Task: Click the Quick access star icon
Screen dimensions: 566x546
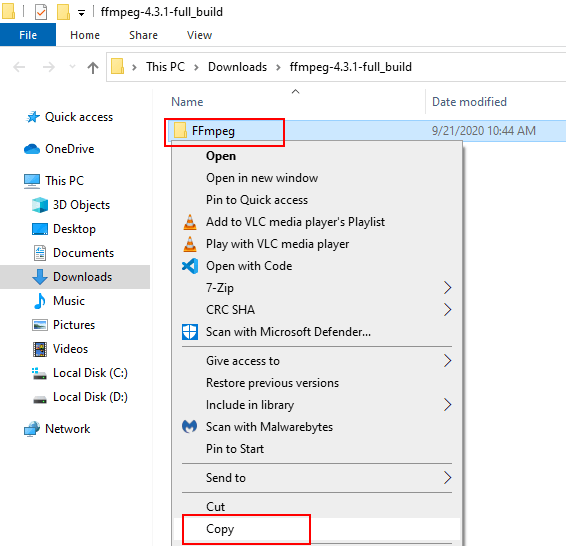Action: point(33,117)
